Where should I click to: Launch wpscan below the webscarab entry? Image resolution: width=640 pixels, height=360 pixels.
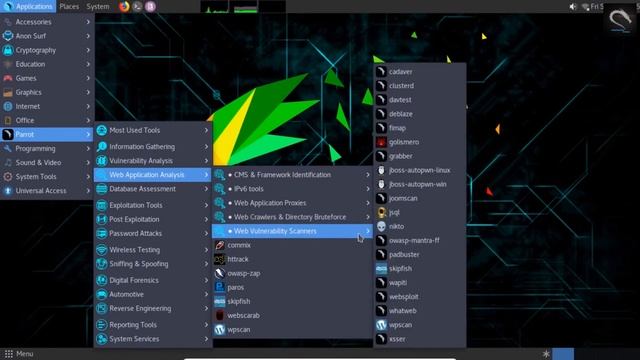[292, 329]
